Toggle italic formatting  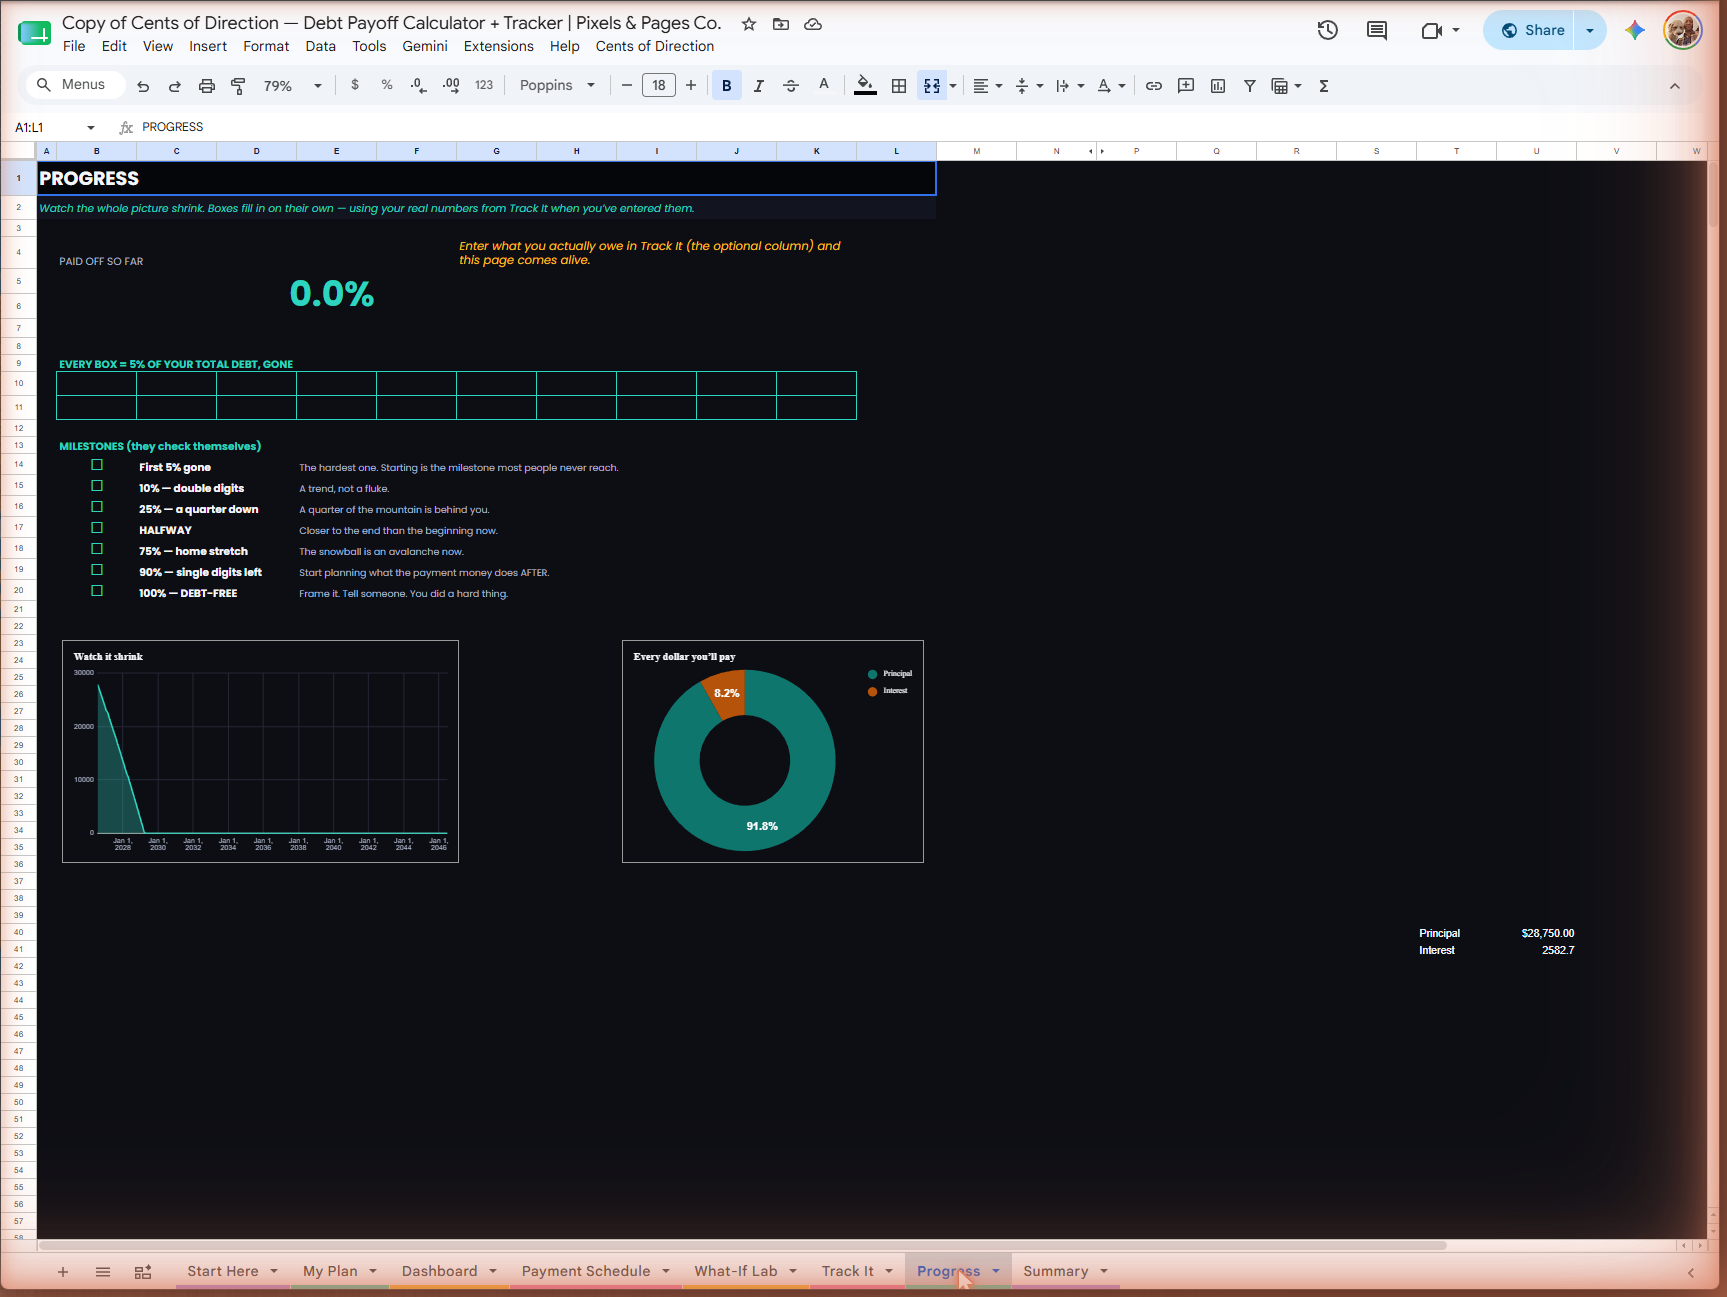tap(759, 86)
